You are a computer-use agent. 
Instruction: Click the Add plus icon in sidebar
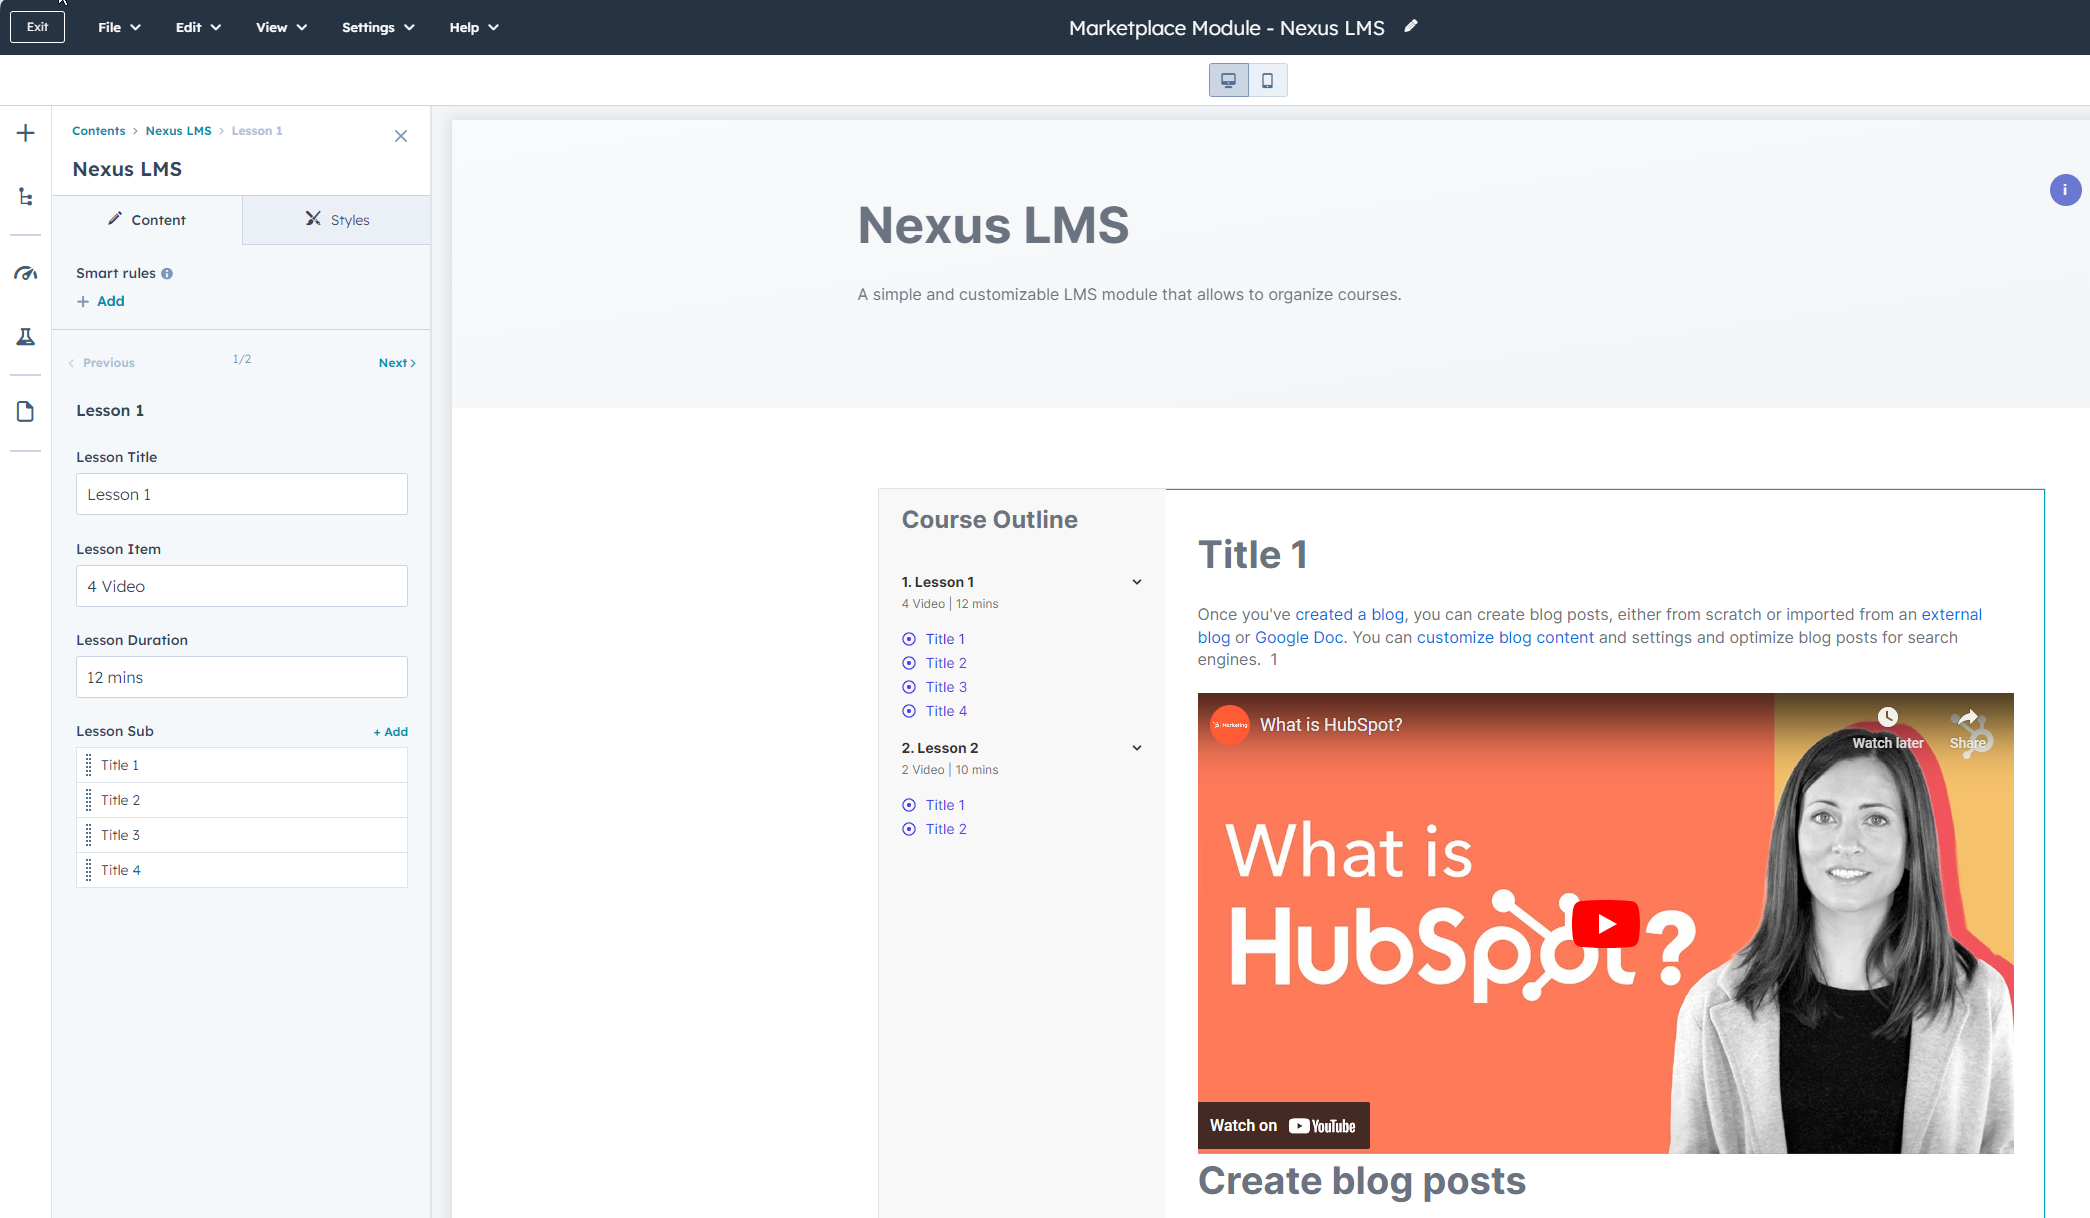pos(26,133)
